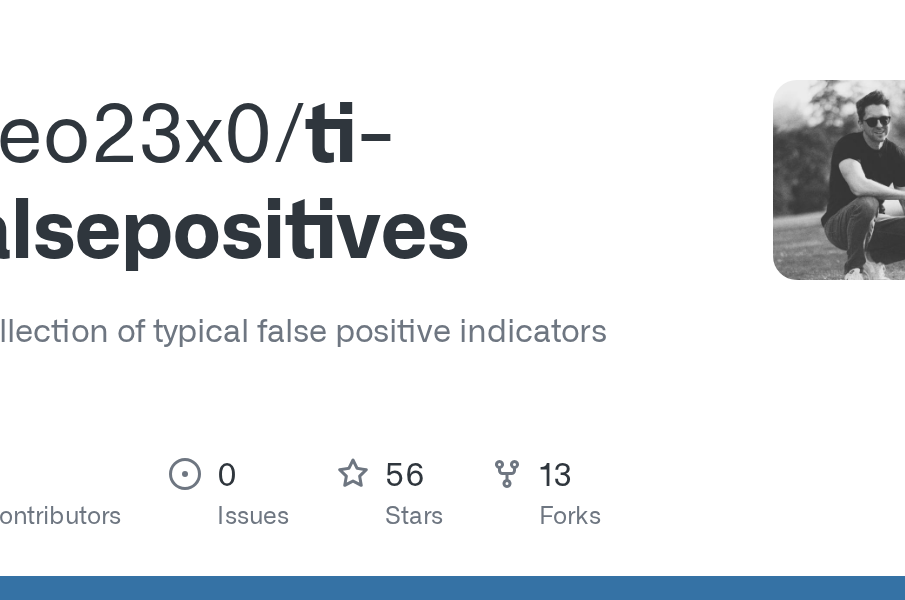
Task: Click the Stars star icon
Action: [x=352, y=474]
